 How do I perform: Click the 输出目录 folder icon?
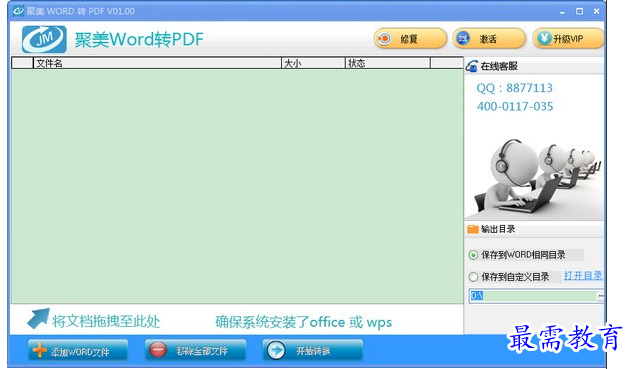(473, 229)
